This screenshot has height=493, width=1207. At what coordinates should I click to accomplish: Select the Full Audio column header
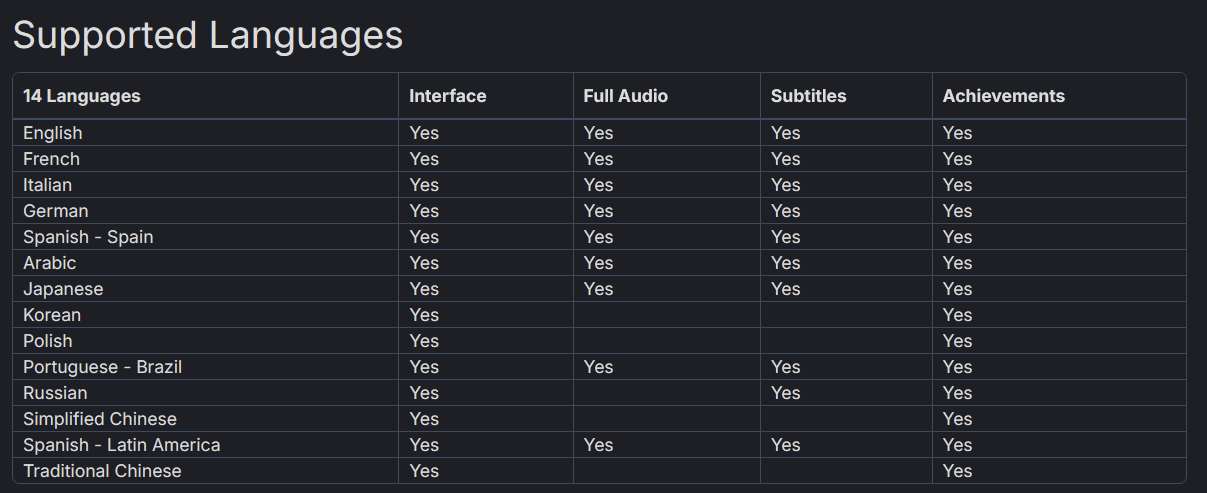(625, 96)
